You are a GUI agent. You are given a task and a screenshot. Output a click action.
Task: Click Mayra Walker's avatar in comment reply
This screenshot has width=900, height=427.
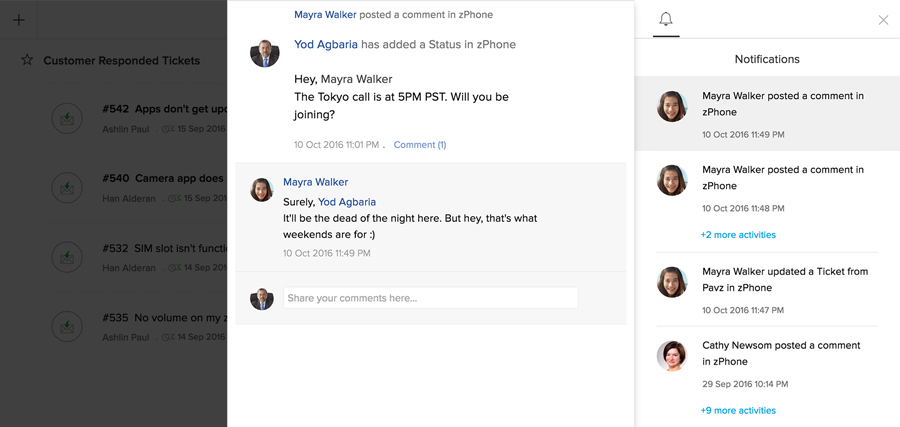pyautogui.click(x=261, y=189)
